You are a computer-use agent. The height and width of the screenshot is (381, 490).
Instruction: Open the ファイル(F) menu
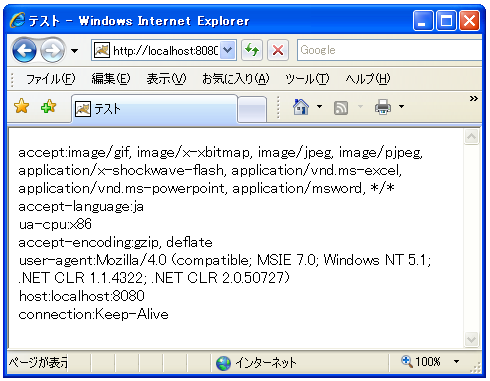(51, 79)
